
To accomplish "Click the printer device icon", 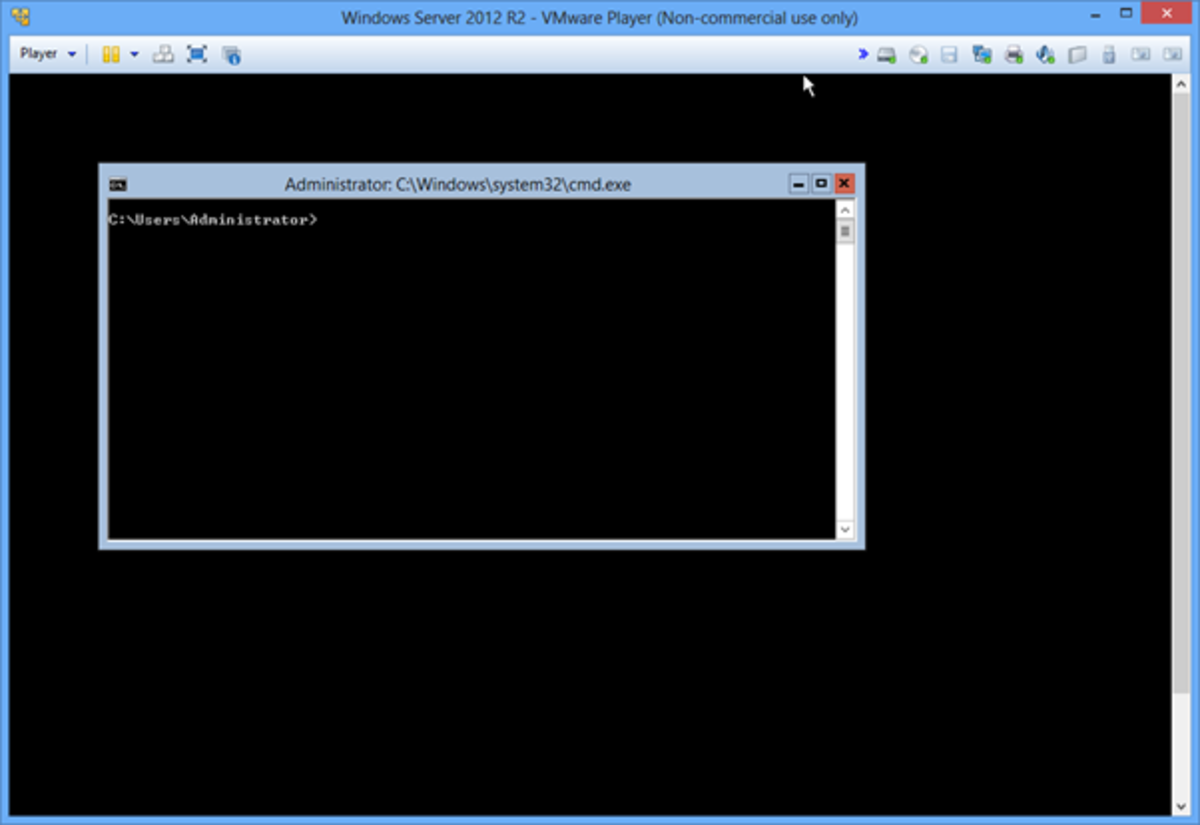I will (x=1013, y=55).
